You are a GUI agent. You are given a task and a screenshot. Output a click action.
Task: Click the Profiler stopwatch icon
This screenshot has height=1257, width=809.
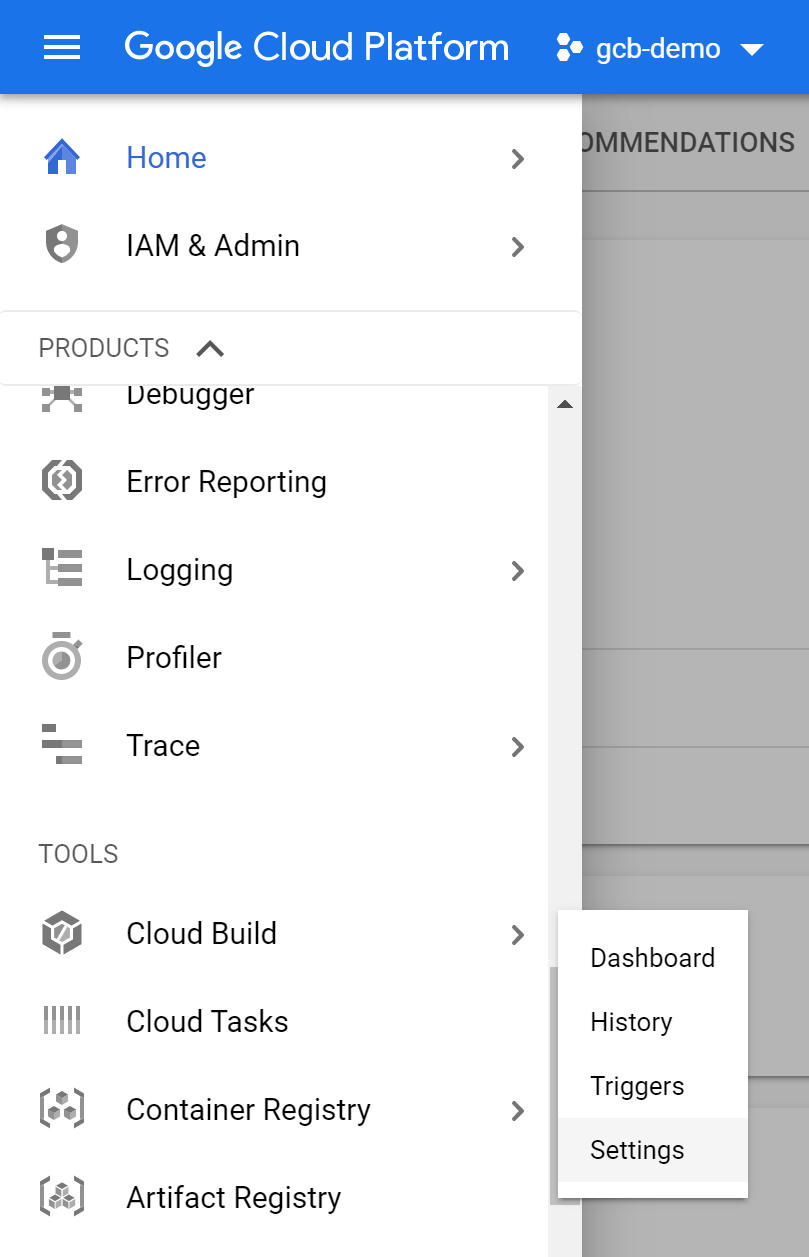[x=62, y=657]
